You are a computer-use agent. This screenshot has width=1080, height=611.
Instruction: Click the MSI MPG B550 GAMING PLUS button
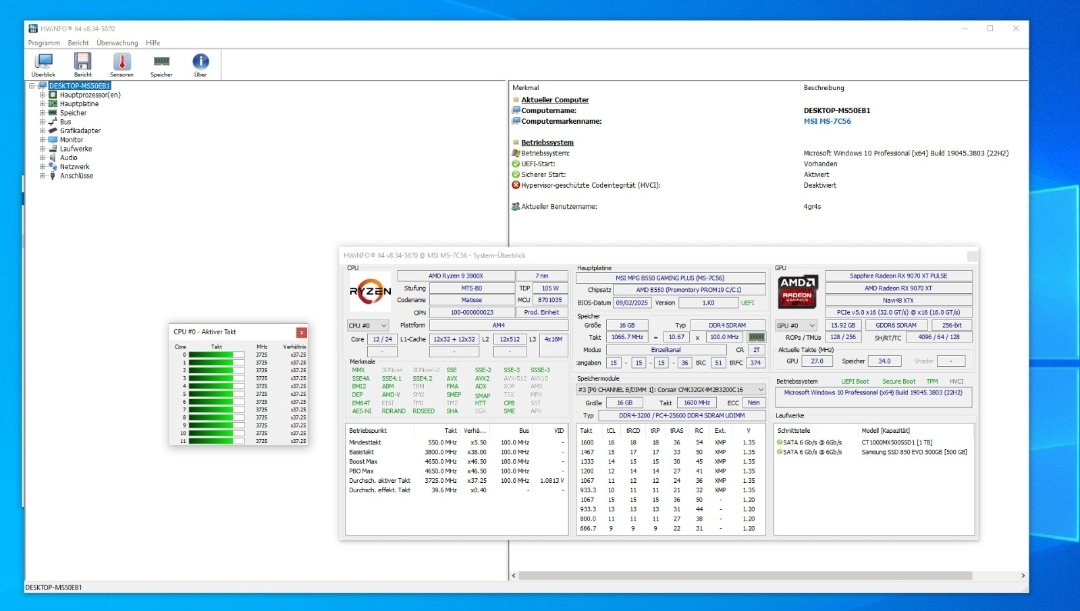point(670,278)
